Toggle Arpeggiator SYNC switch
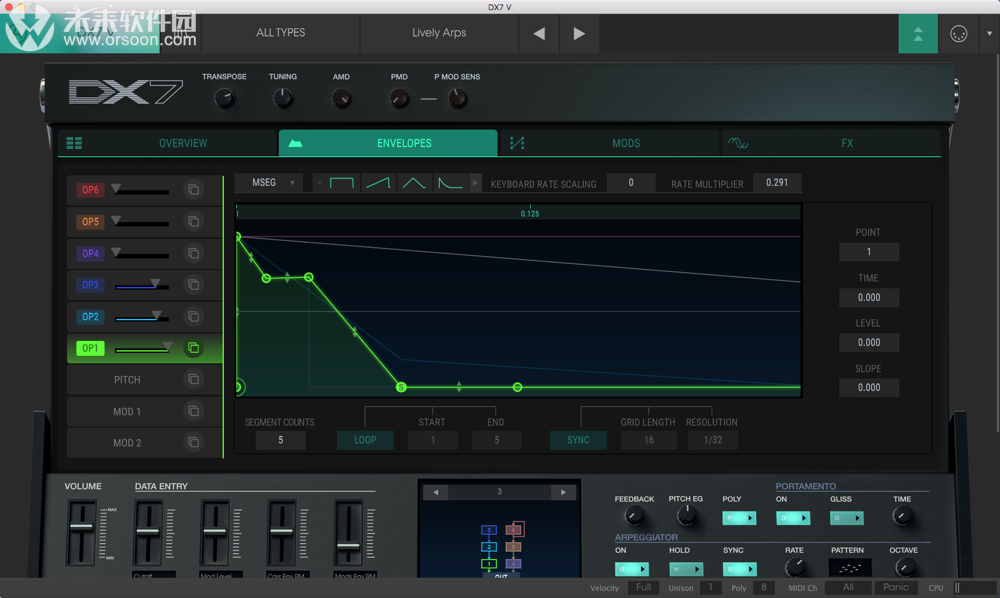 point(739,569)
